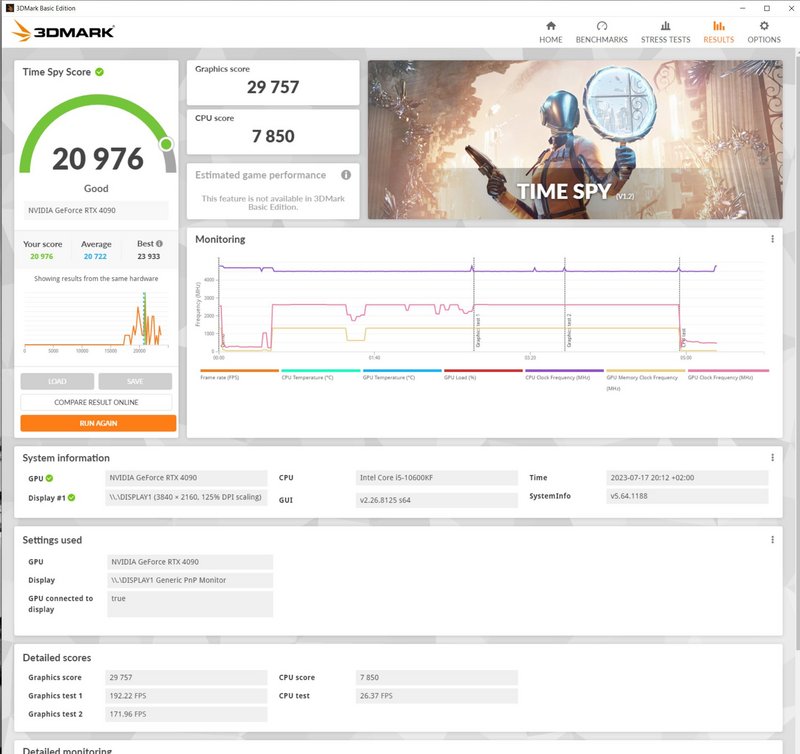Click the Display #1 green check icon
Viewport: 800px width, 754px height.
coord(71,498)
